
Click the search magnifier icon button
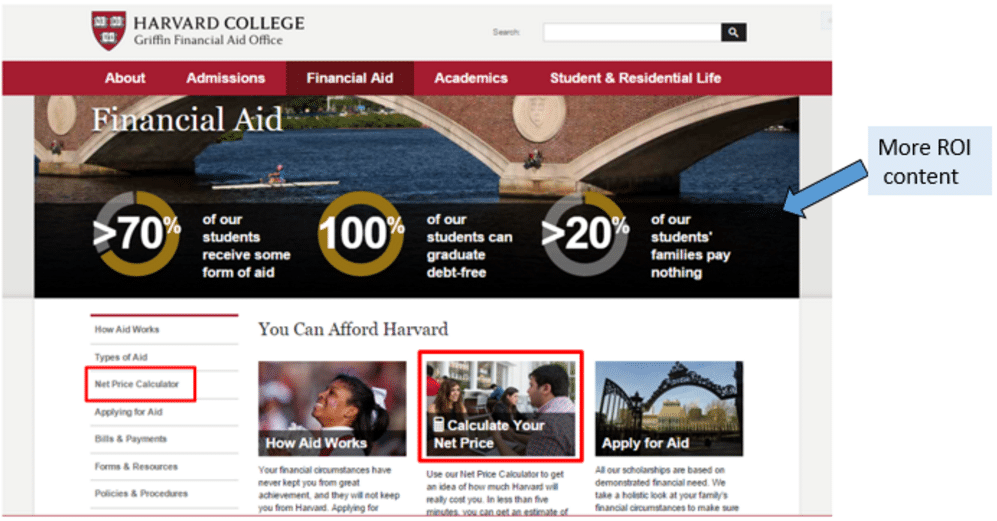point(733,32)
